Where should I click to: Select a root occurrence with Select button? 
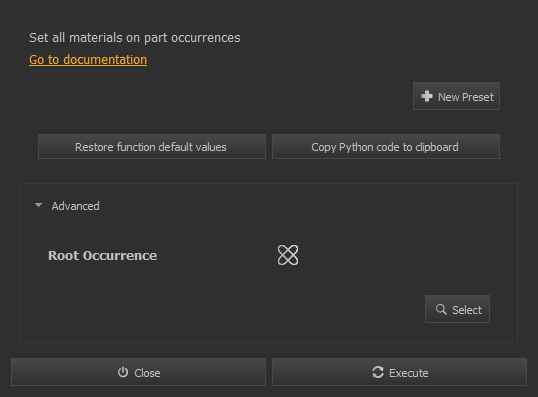tap(457, 309)
